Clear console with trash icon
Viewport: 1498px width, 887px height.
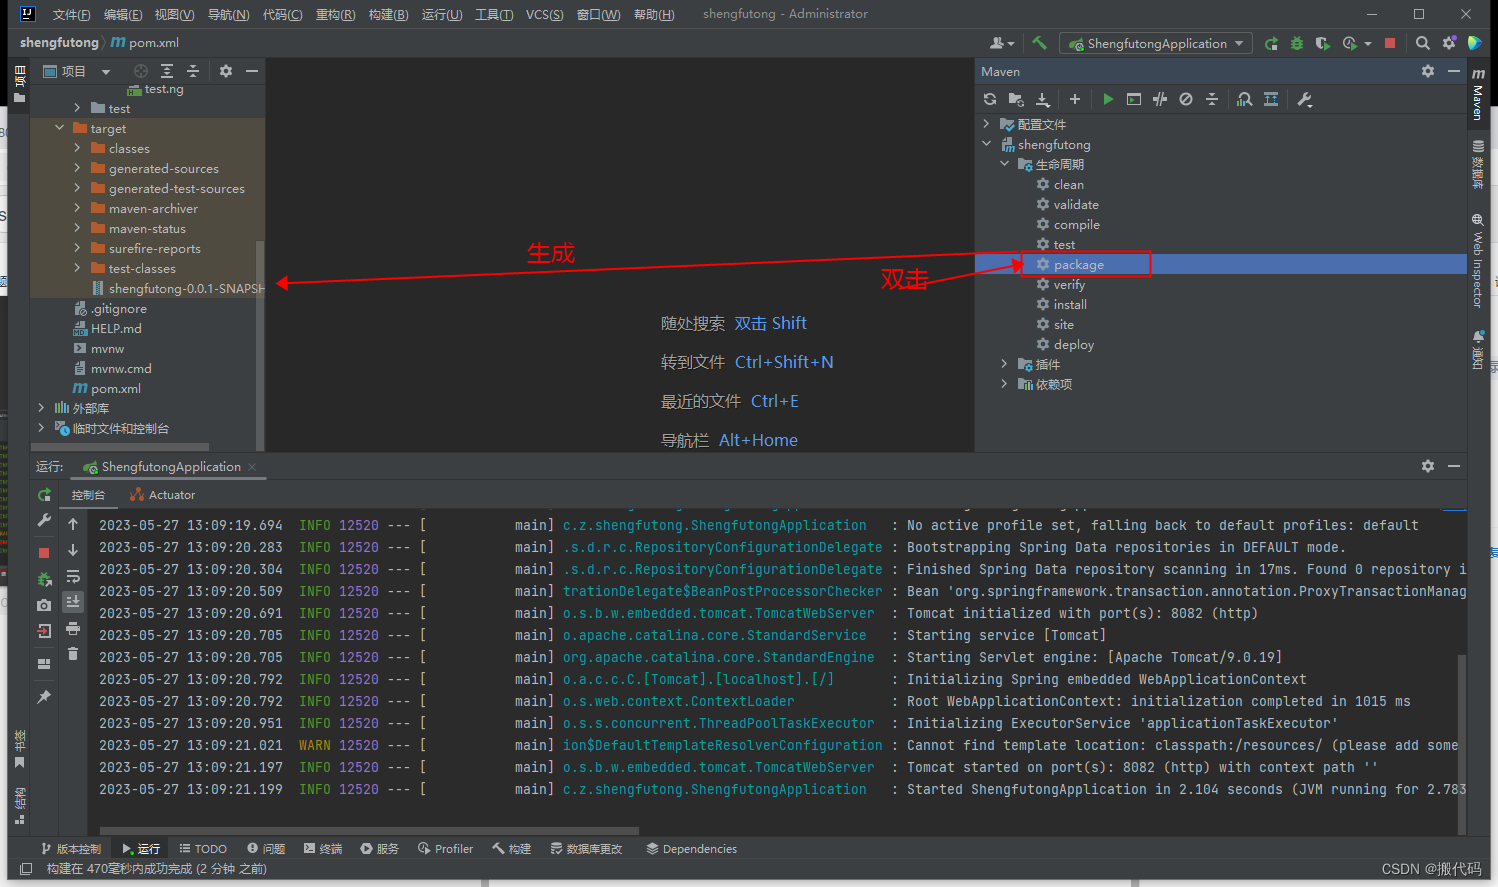pyautogui.click(x=73, y=654)
